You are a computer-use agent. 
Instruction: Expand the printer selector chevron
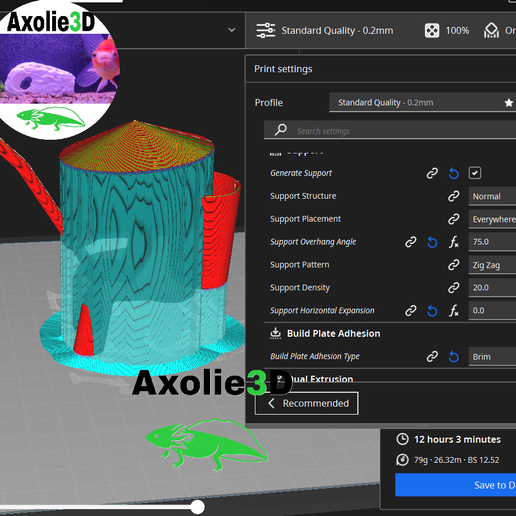click(x=232, y=30)
